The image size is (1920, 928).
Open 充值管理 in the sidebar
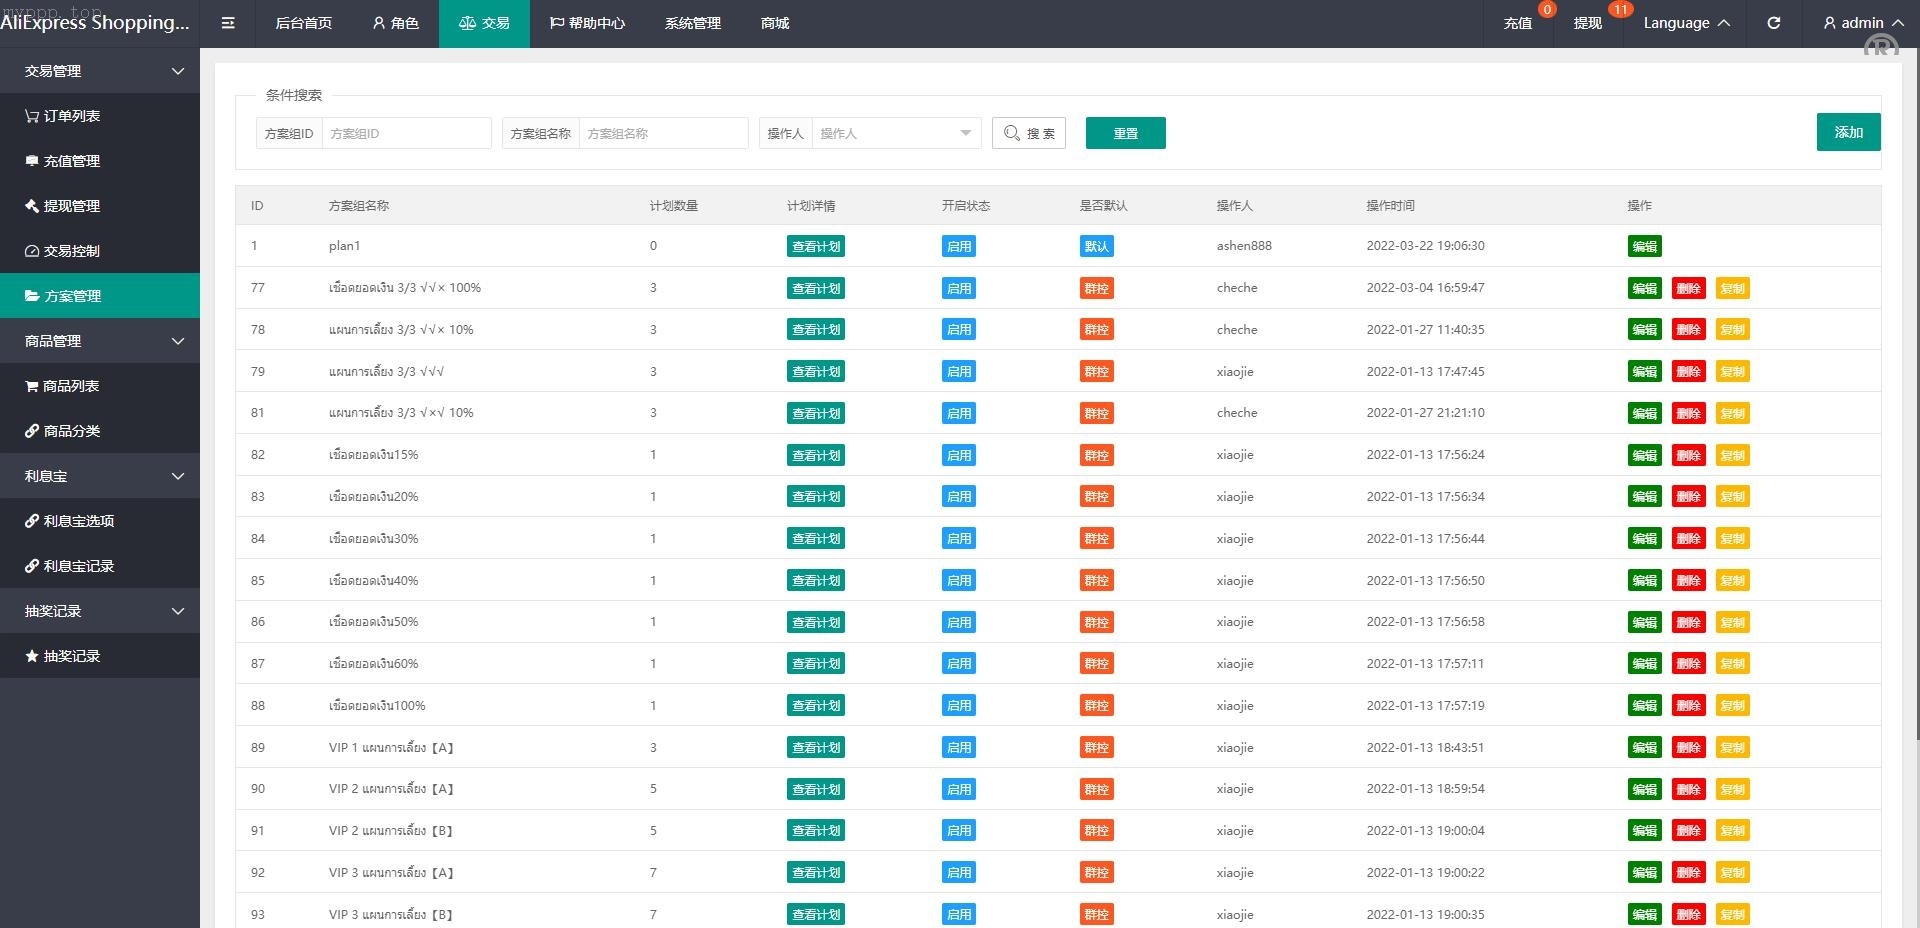point(70,161)
